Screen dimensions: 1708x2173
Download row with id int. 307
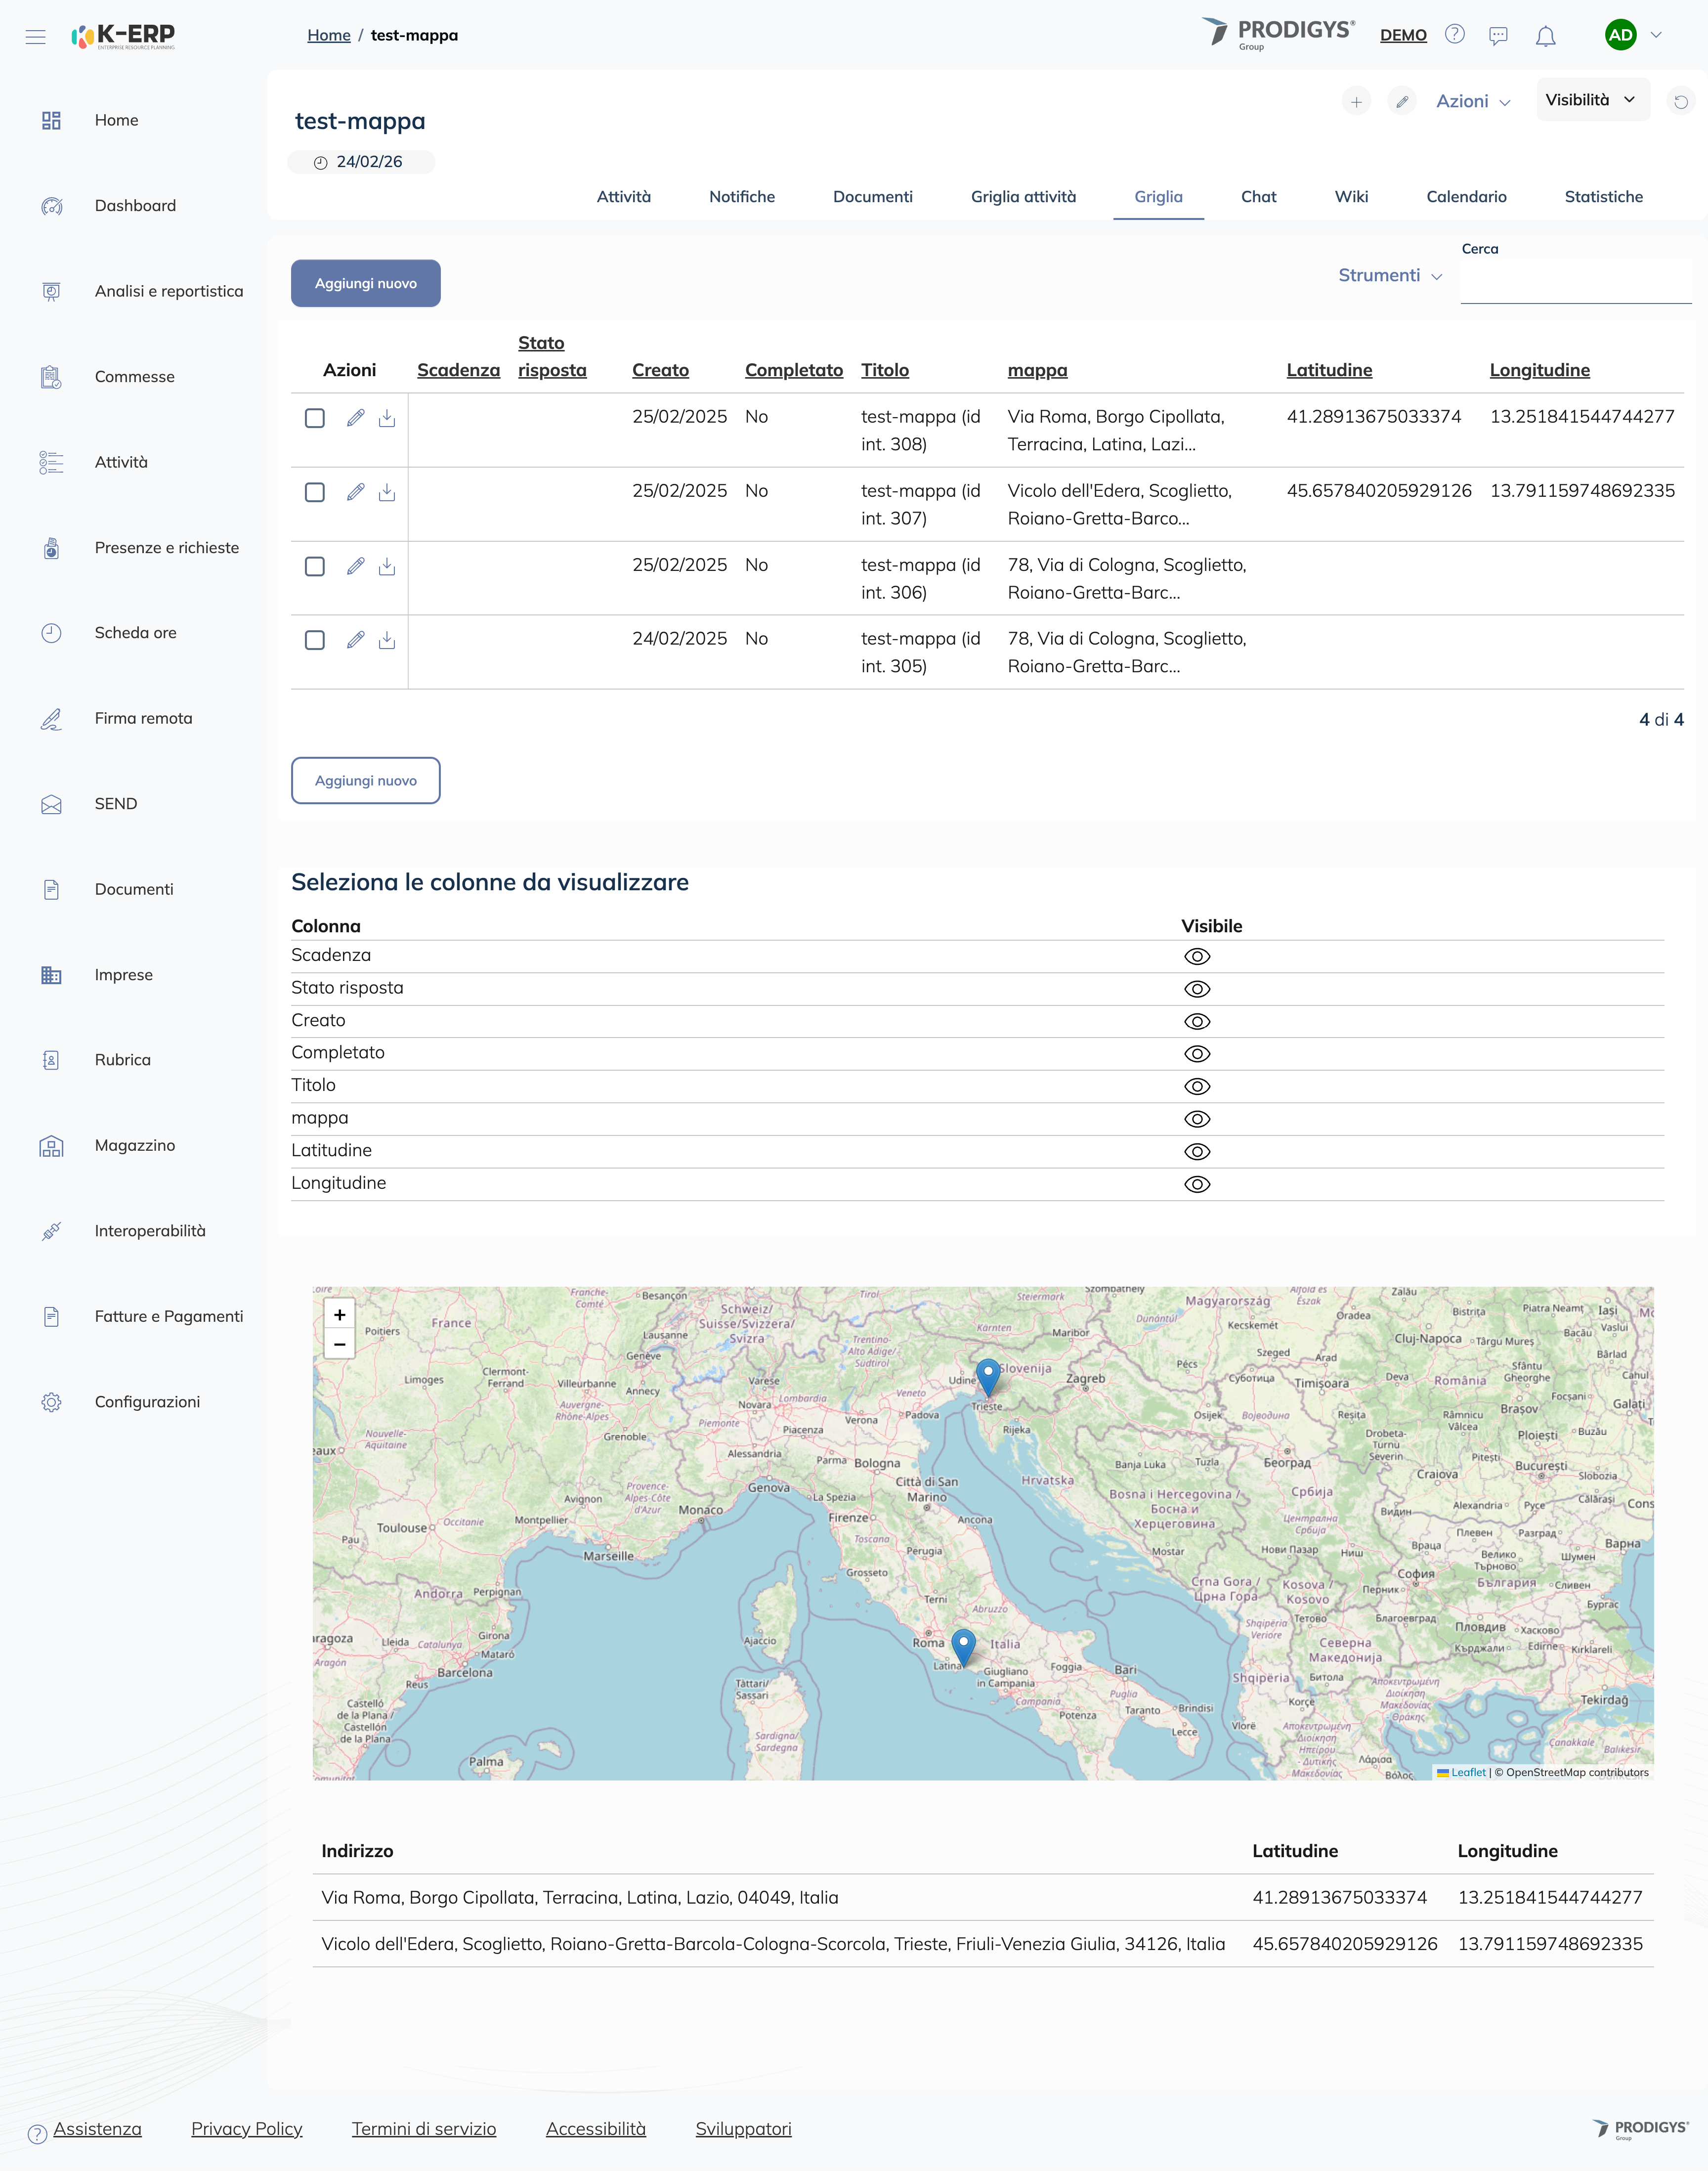pos(387,492)
